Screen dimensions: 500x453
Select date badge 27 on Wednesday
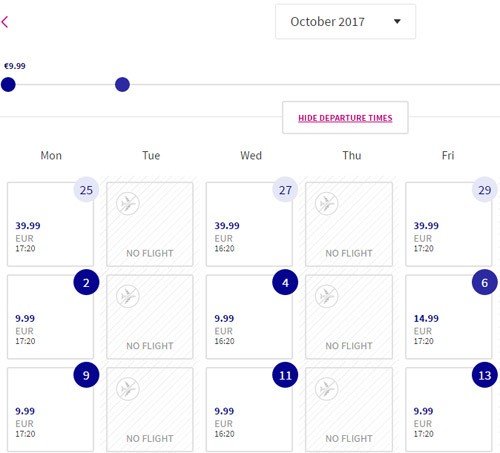click(285, 190)
